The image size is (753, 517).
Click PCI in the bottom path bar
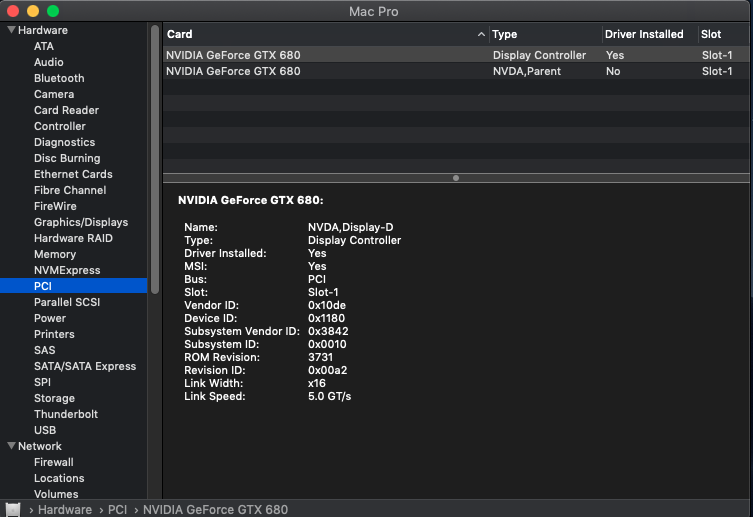tap(117, 509)
